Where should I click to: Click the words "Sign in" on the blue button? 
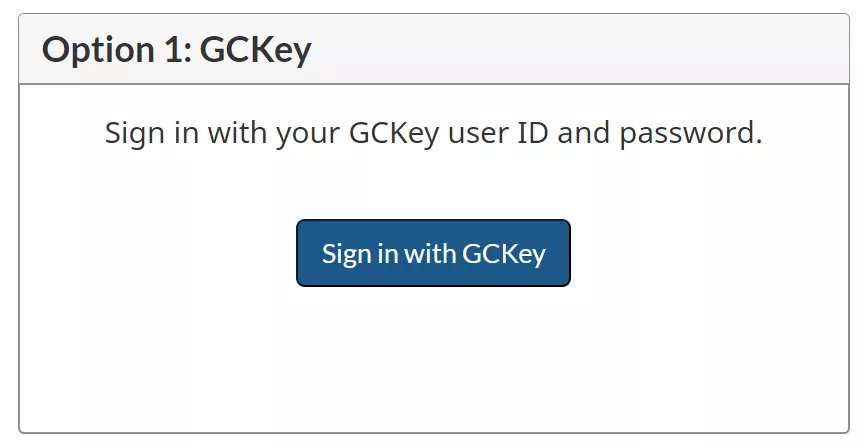coord(358,254)
